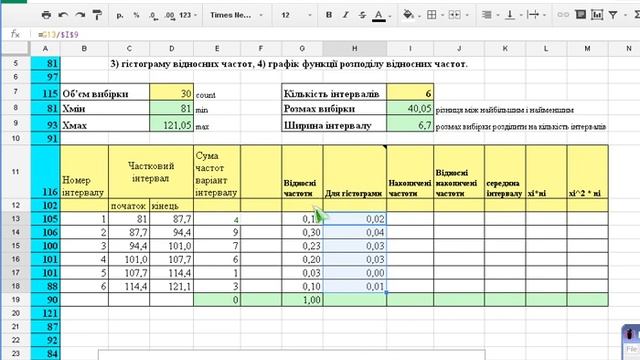Click the 'xi^2 * ni' header cell

pos(587,172)
